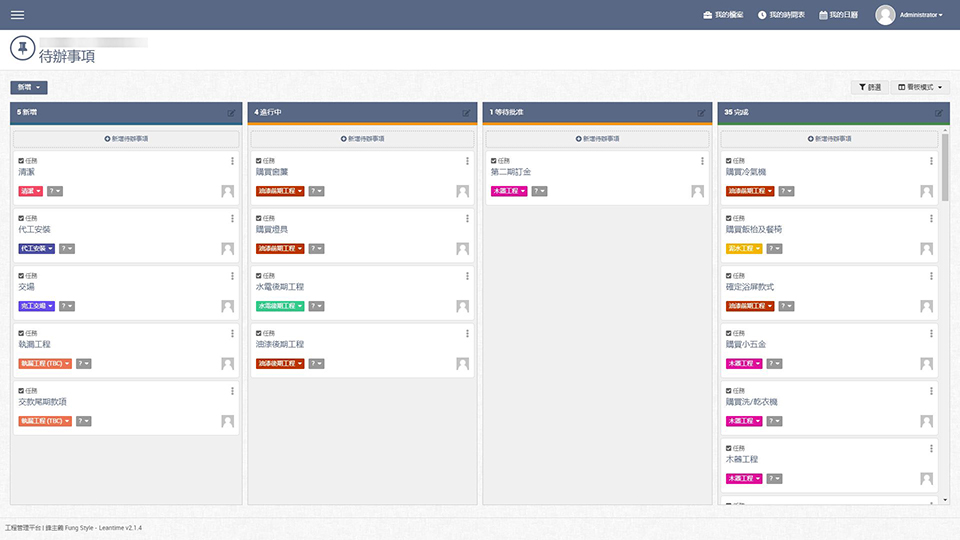
Task: Edit the 完成 column with pencil icon
Action: (x=938, y=113)
